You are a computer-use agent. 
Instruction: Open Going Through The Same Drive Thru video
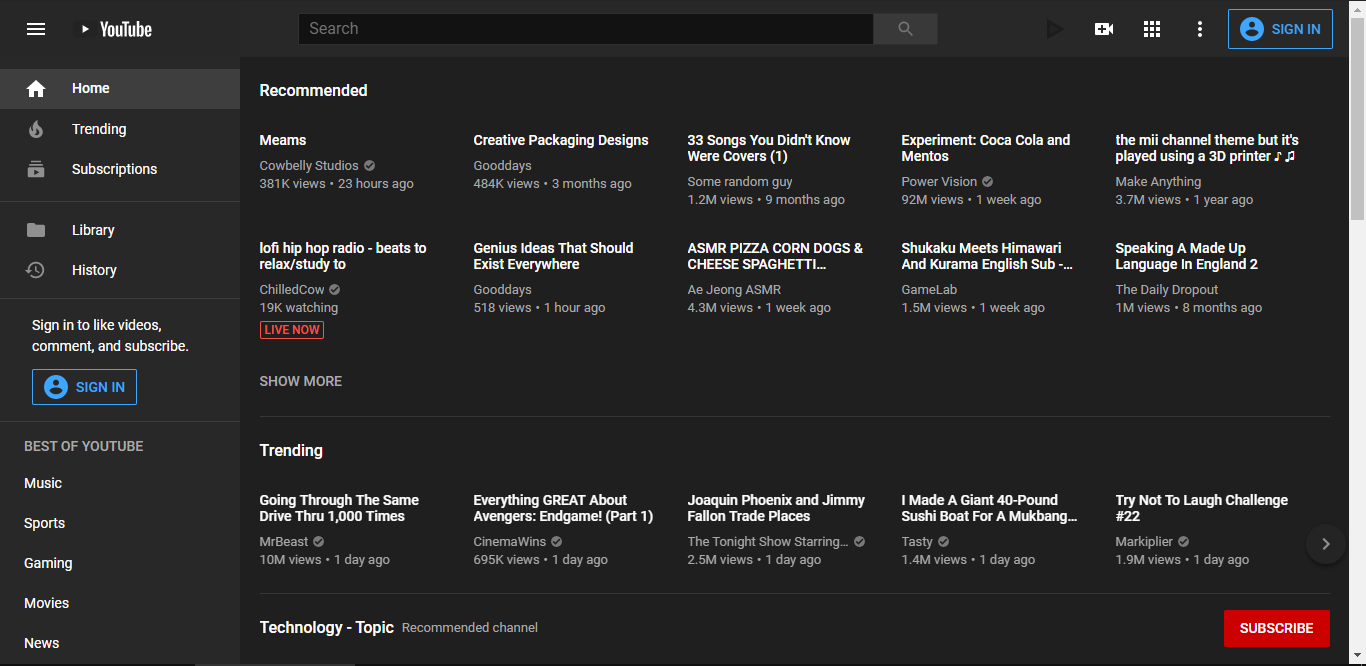(x=339, y=508)
